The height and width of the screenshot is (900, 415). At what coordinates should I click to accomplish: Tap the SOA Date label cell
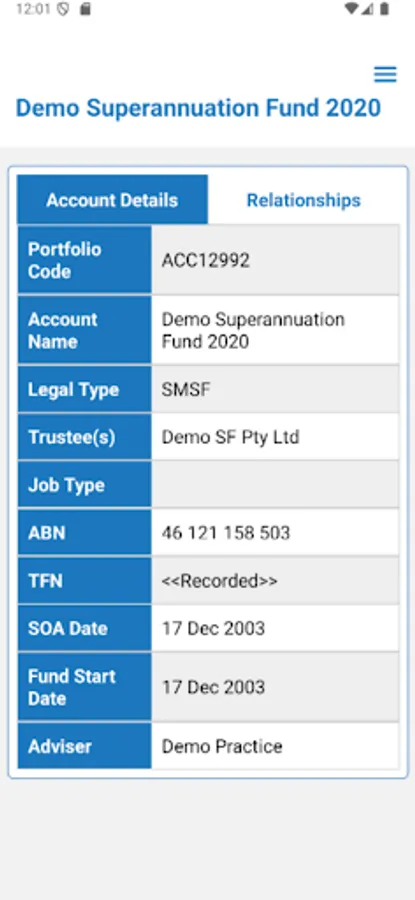[x=84, y=628]
